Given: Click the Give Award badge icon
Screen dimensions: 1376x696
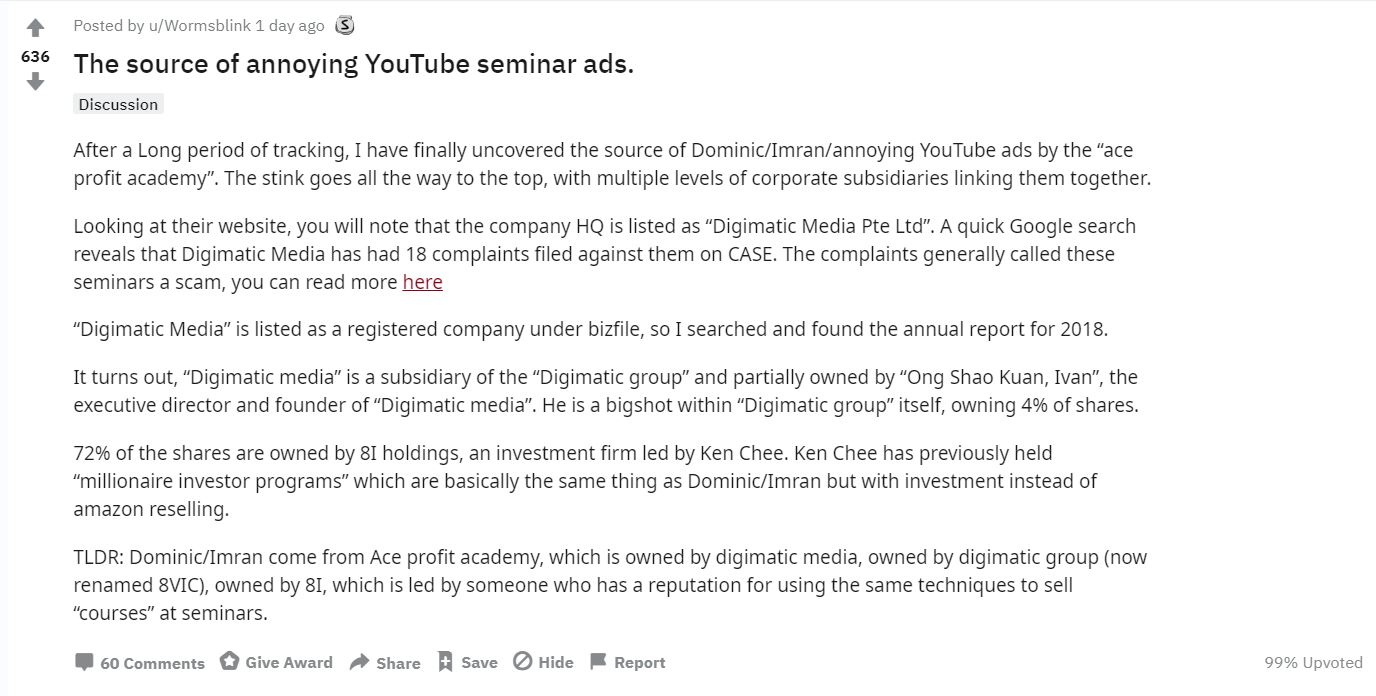Looking at the screenshot, I should point(230,661).
